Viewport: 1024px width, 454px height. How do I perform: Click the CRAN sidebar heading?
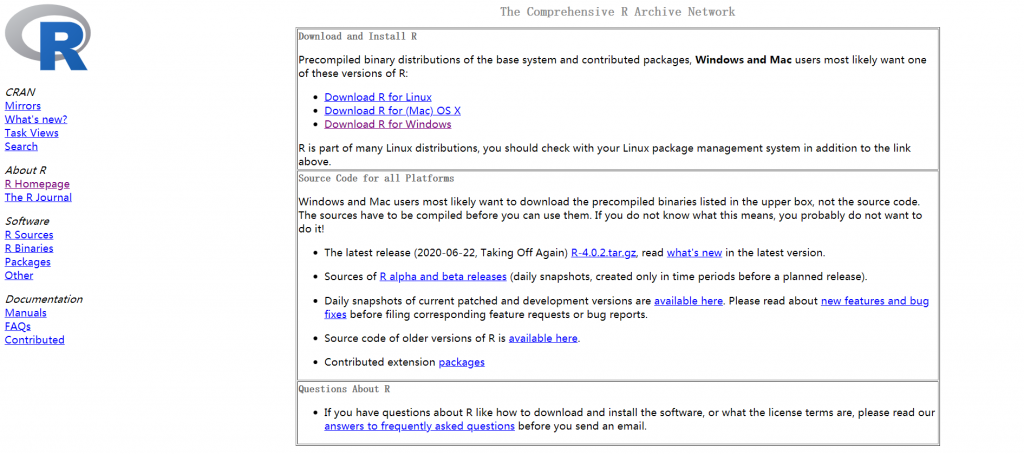point(20,92)
